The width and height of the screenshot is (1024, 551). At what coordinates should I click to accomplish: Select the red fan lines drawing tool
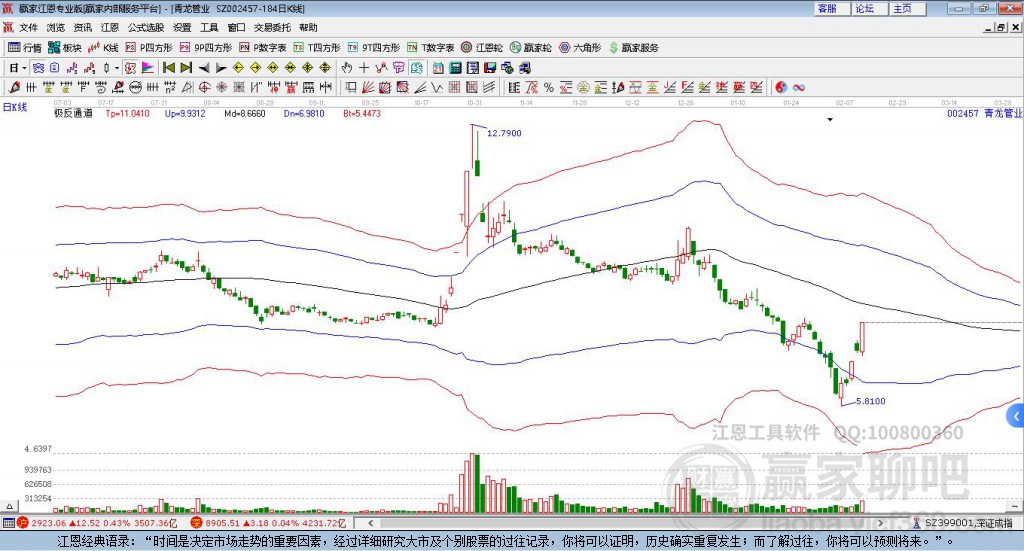(x=368, y=87)
